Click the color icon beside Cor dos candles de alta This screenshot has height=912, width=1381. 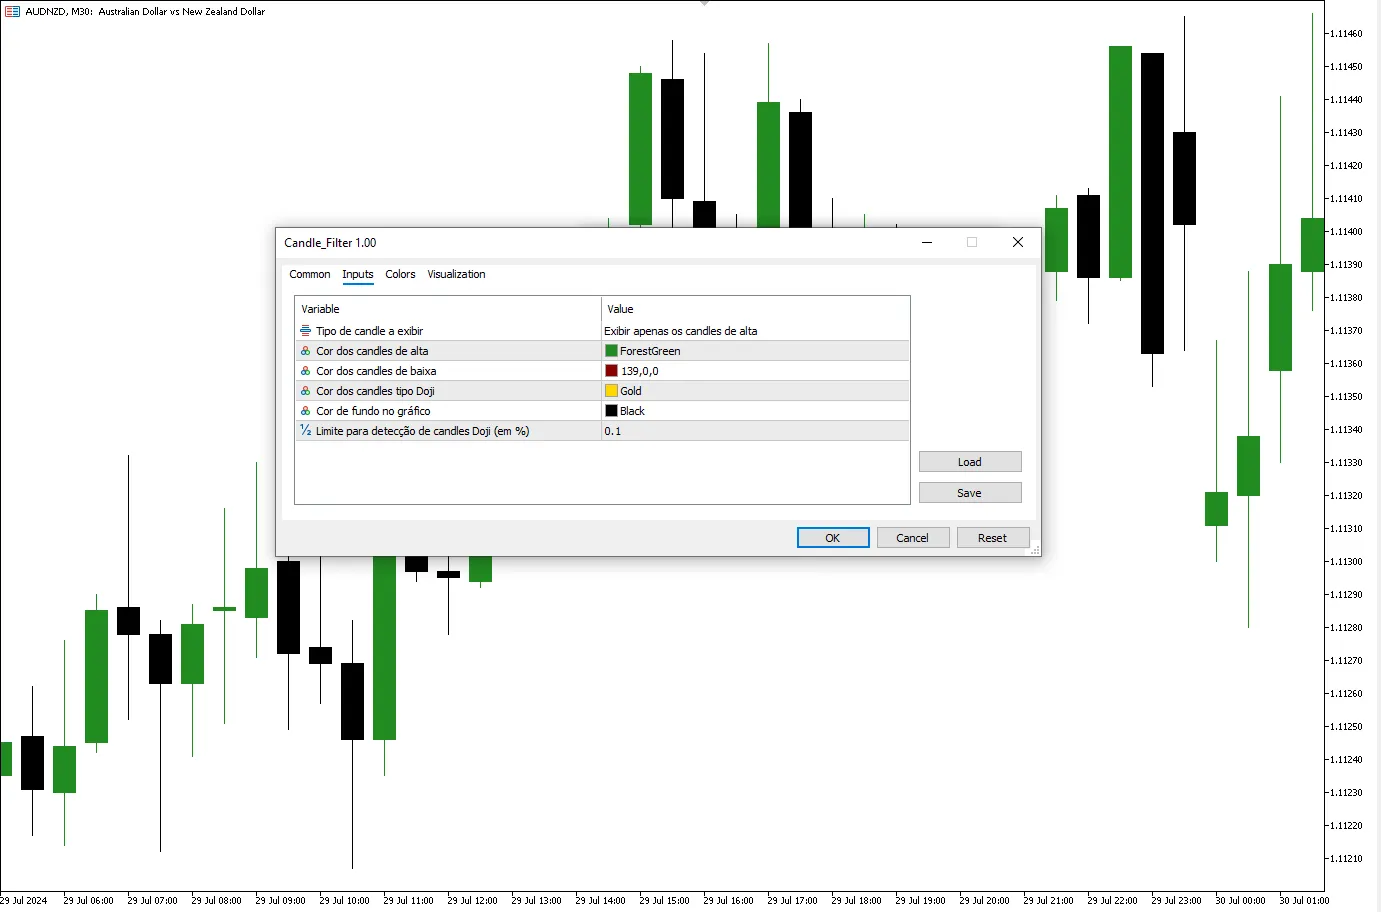pos(306,351)
